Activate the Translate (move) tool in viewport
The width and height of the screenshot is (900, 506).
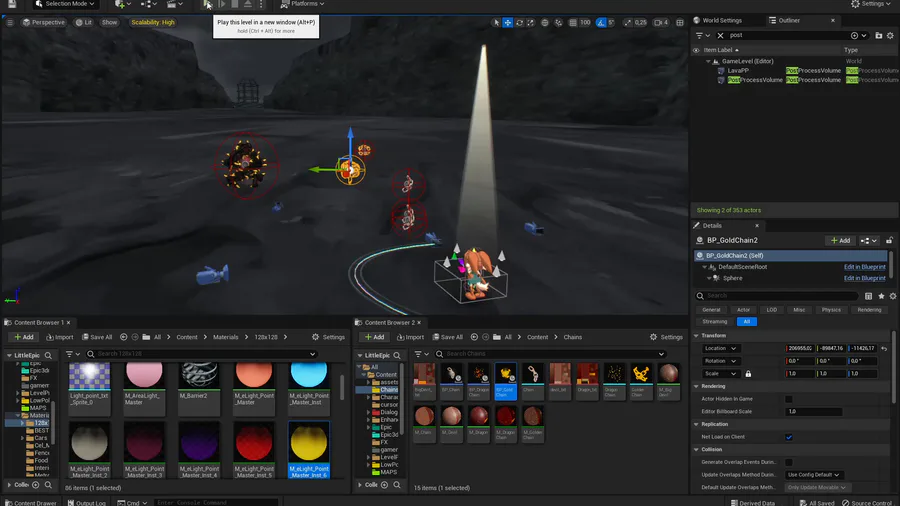(507, 22)
